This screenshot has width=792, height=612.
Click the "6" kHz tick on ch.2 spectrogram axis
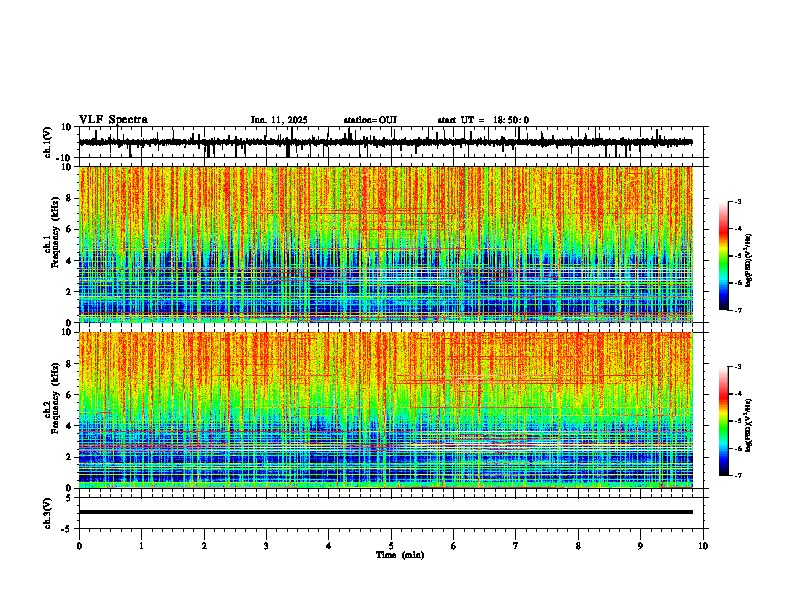[70, 395]
